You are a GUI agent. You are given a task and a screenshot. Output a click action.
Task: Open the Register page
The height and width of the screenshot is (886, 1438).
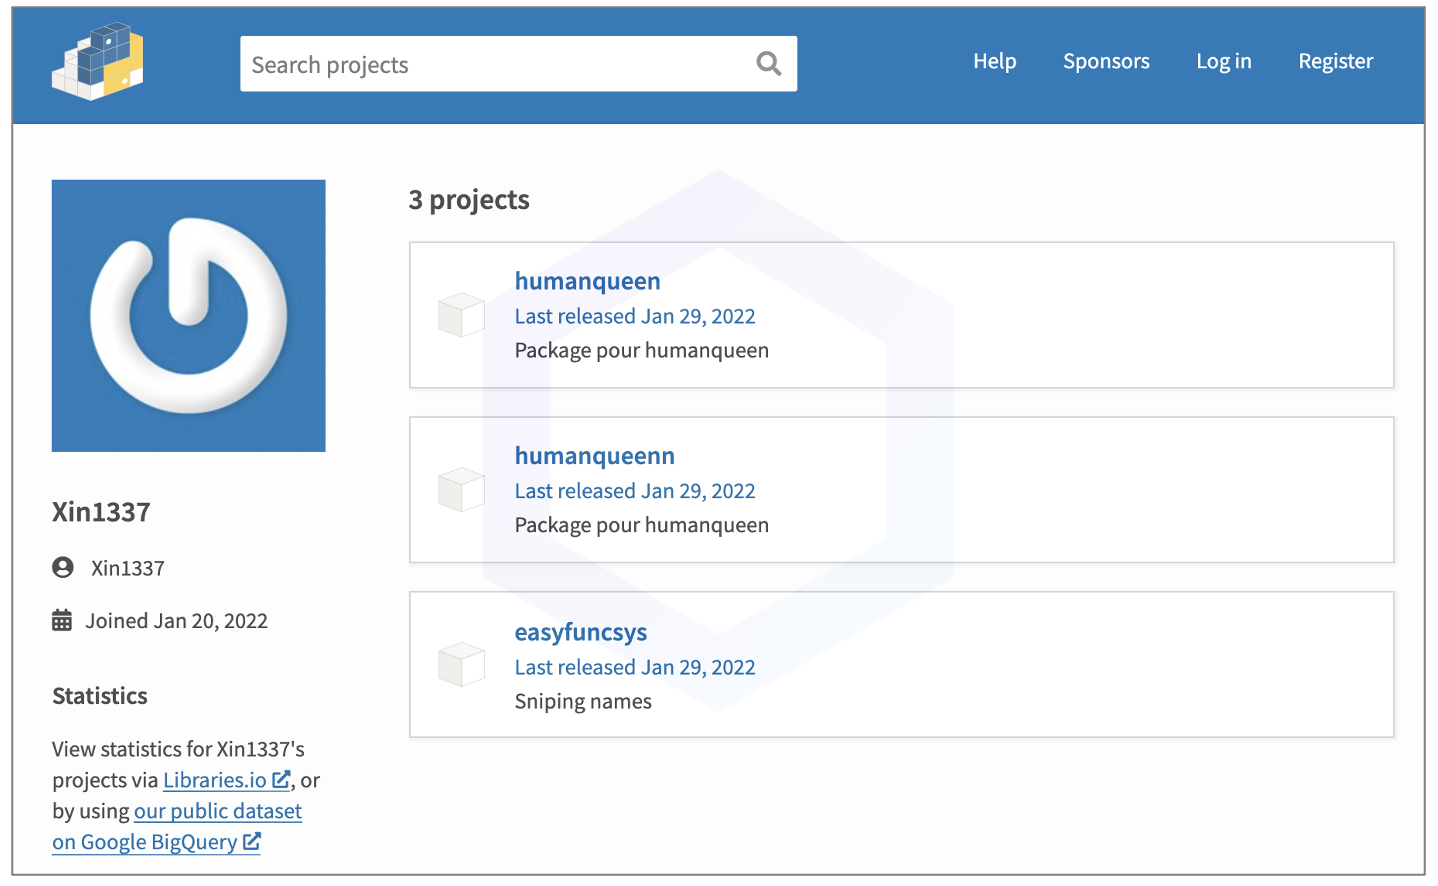[x=1335, y=61]
